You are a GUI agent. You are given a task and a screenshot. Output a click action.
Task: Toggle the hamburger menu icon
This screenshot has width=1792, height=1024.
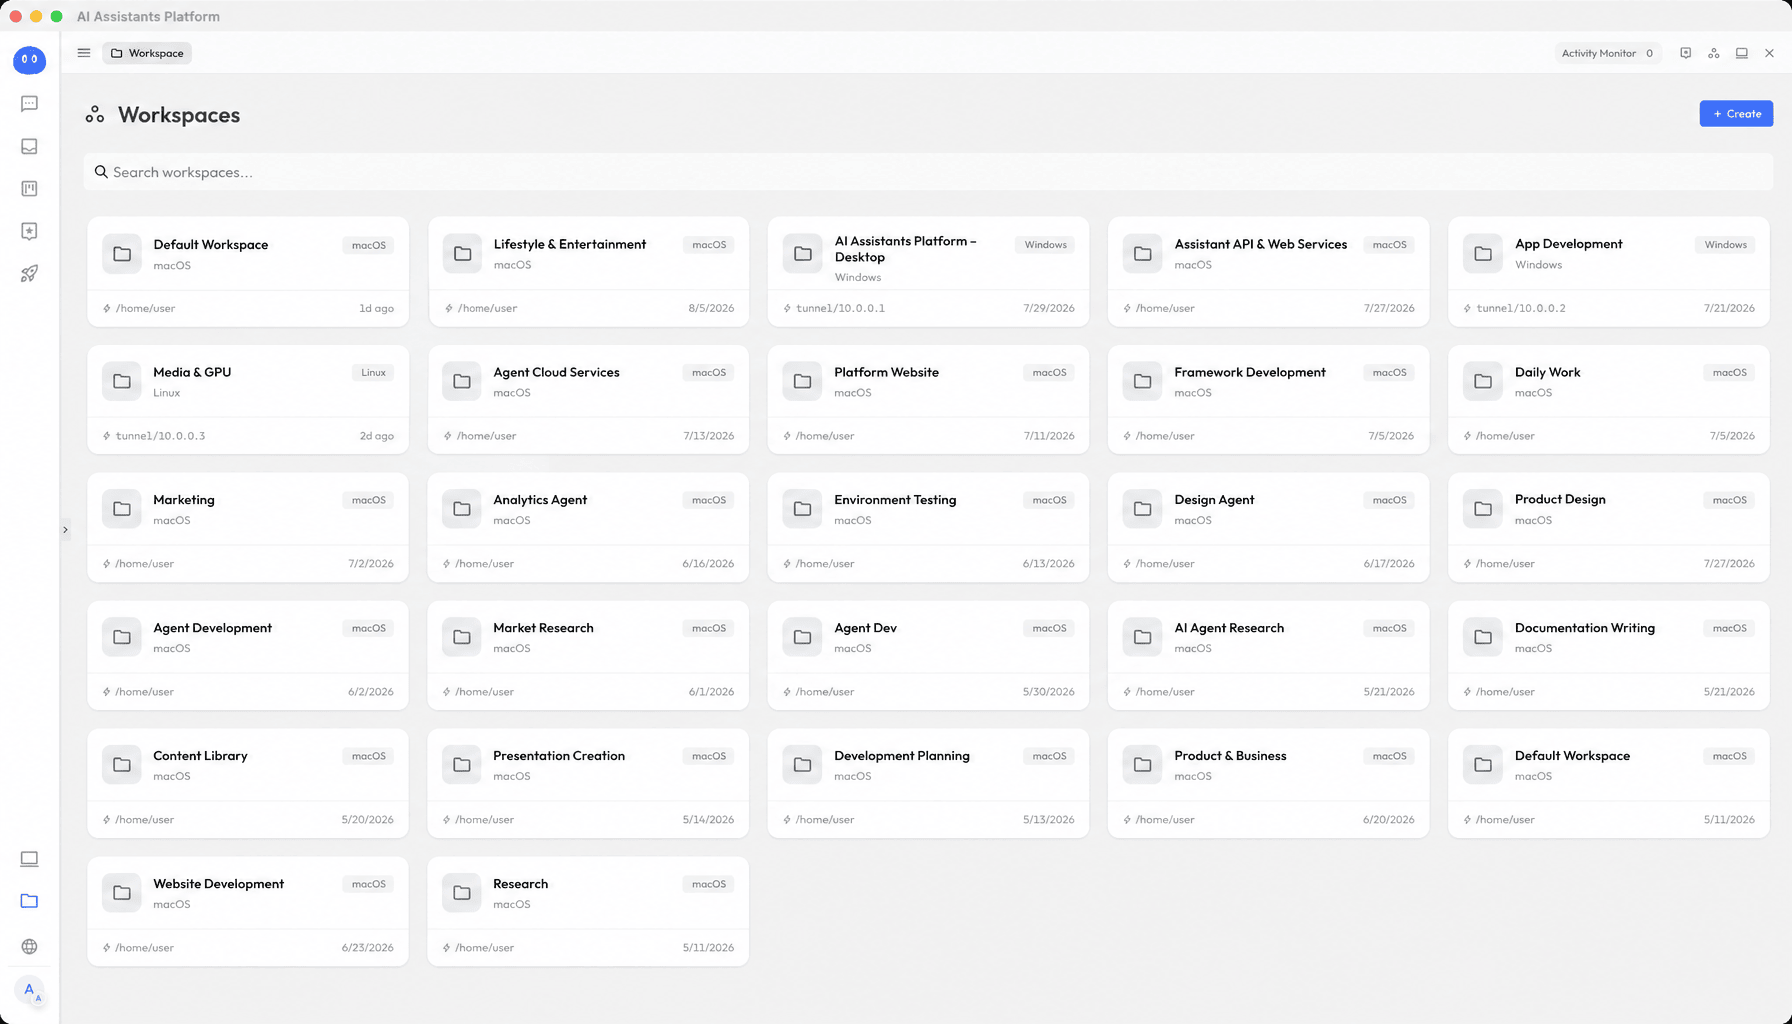(84, 53)
